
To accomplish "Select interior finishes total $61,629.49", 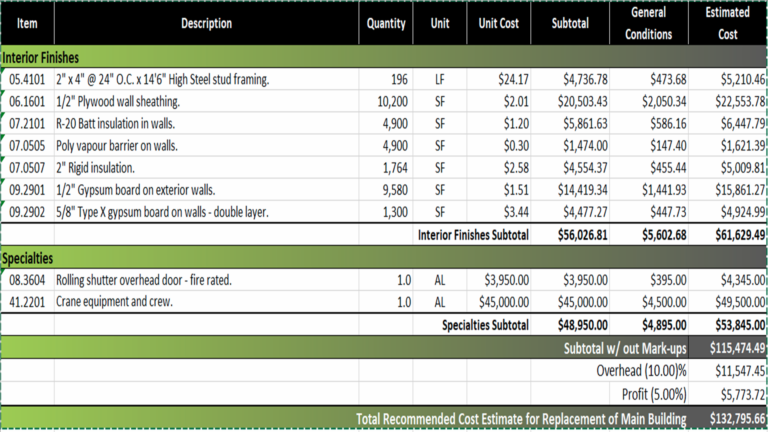I will [x=740, y=235].
